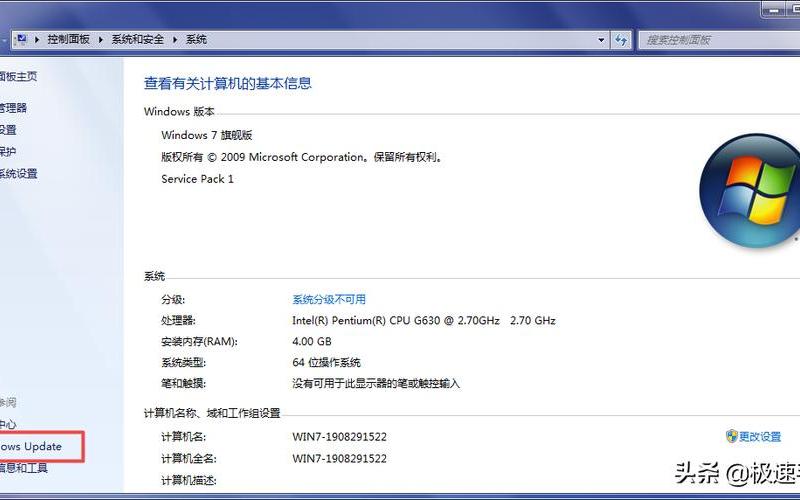The width and height of the screenshot is (800, 500).
Task: Go to 系统和安全 in the breadcrumb
Action: point(138,40)
